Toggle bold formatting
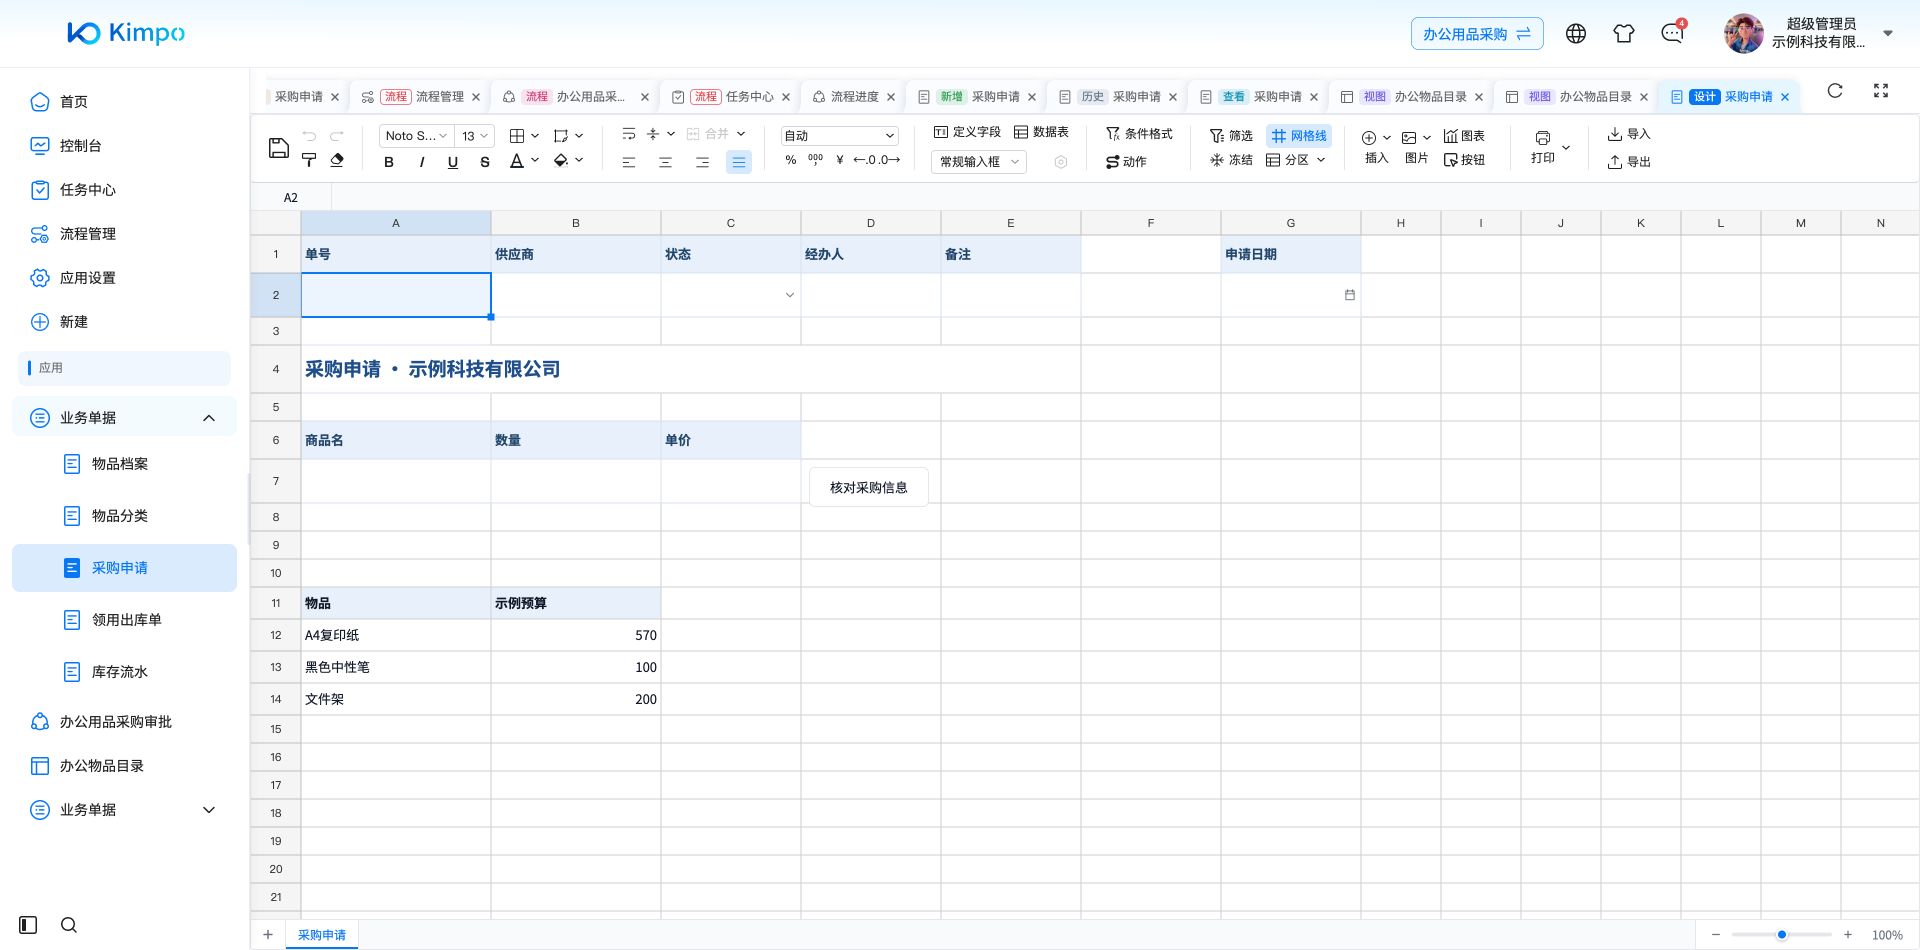 click(389, 162)
